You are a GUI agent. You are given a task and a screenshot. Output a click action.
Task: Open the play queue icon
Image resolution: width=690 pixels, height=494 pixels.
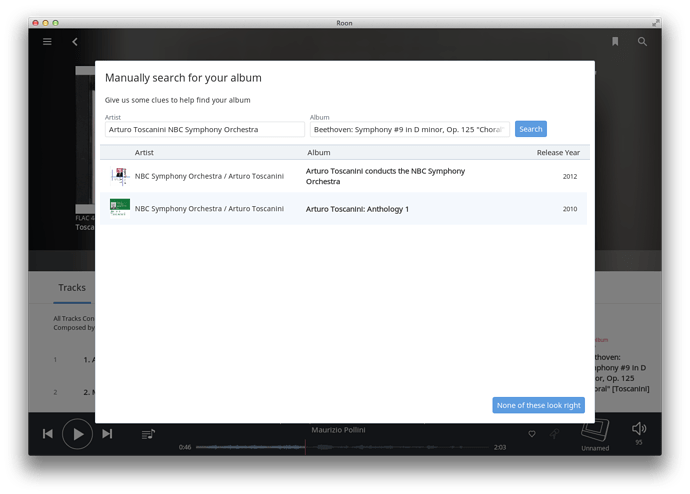coord(148,435)
